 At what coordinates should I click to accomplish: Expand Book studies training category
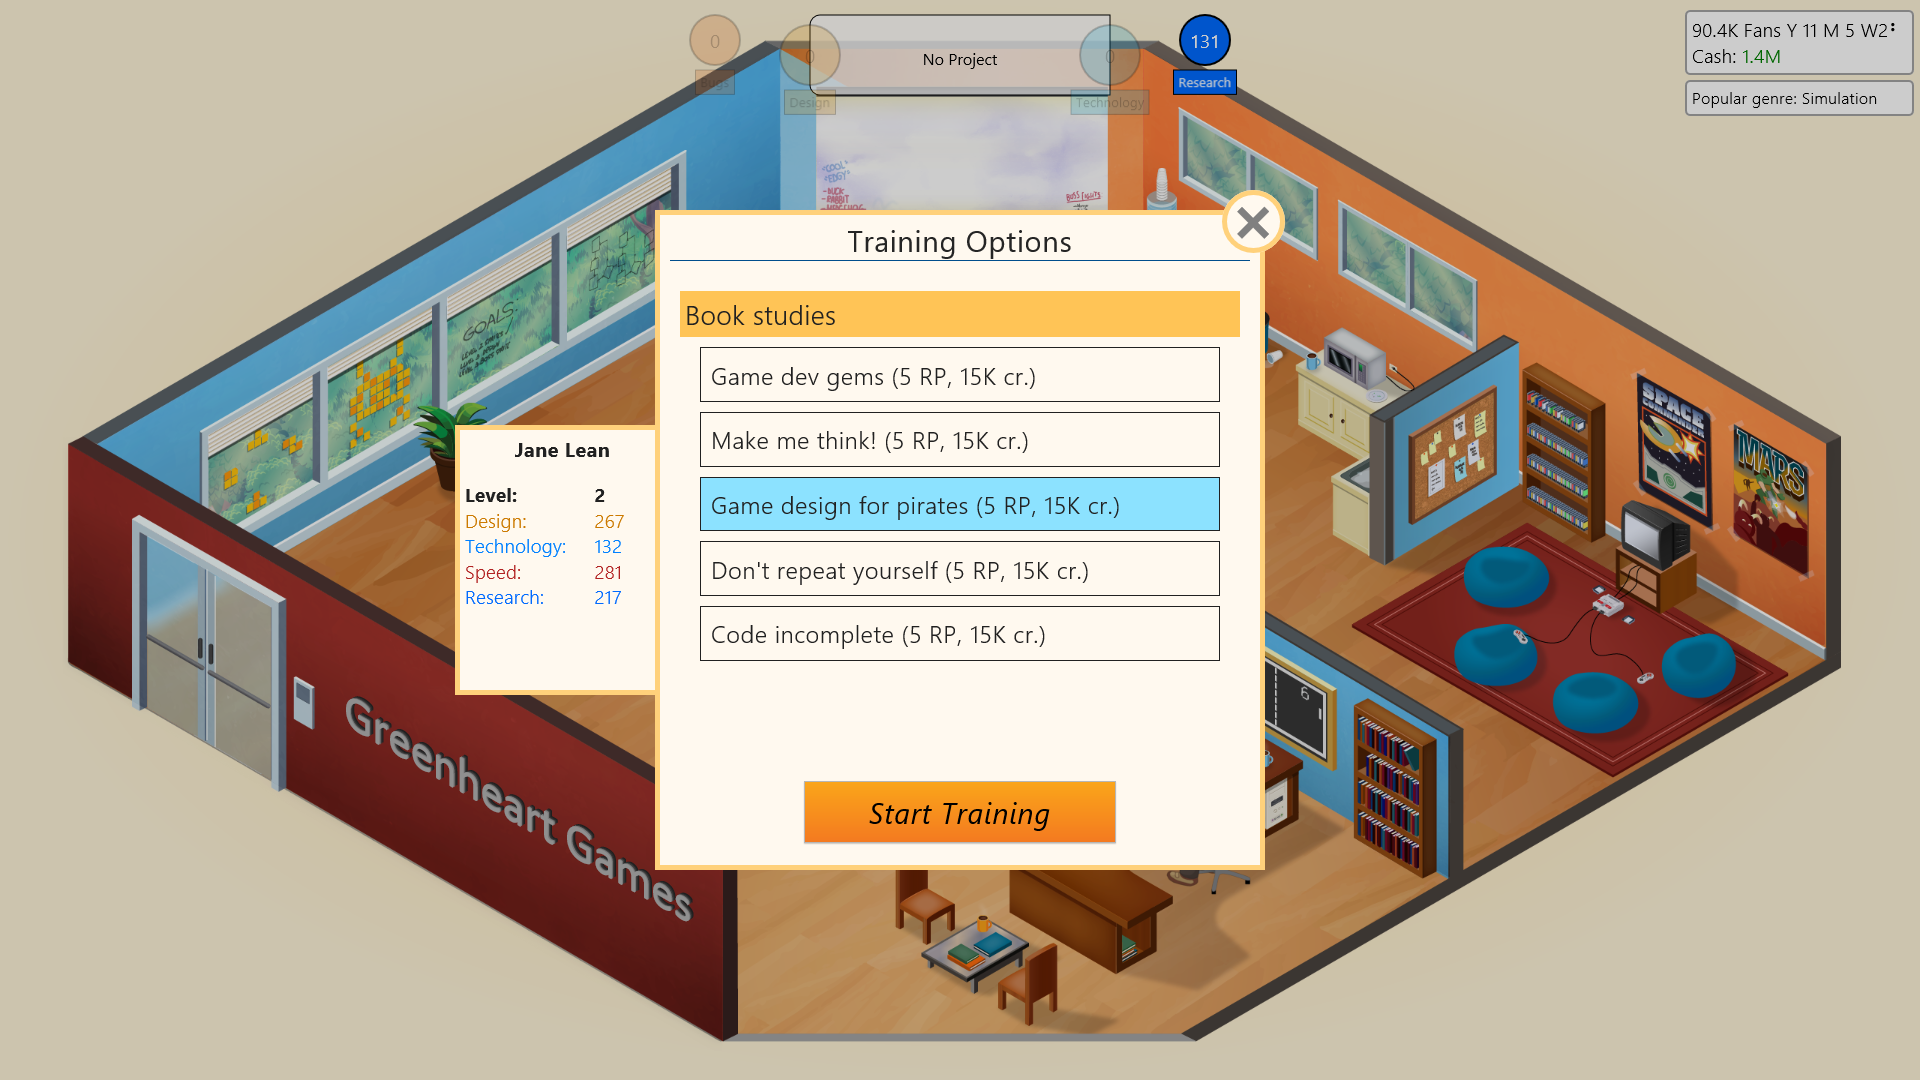(959, 314)
